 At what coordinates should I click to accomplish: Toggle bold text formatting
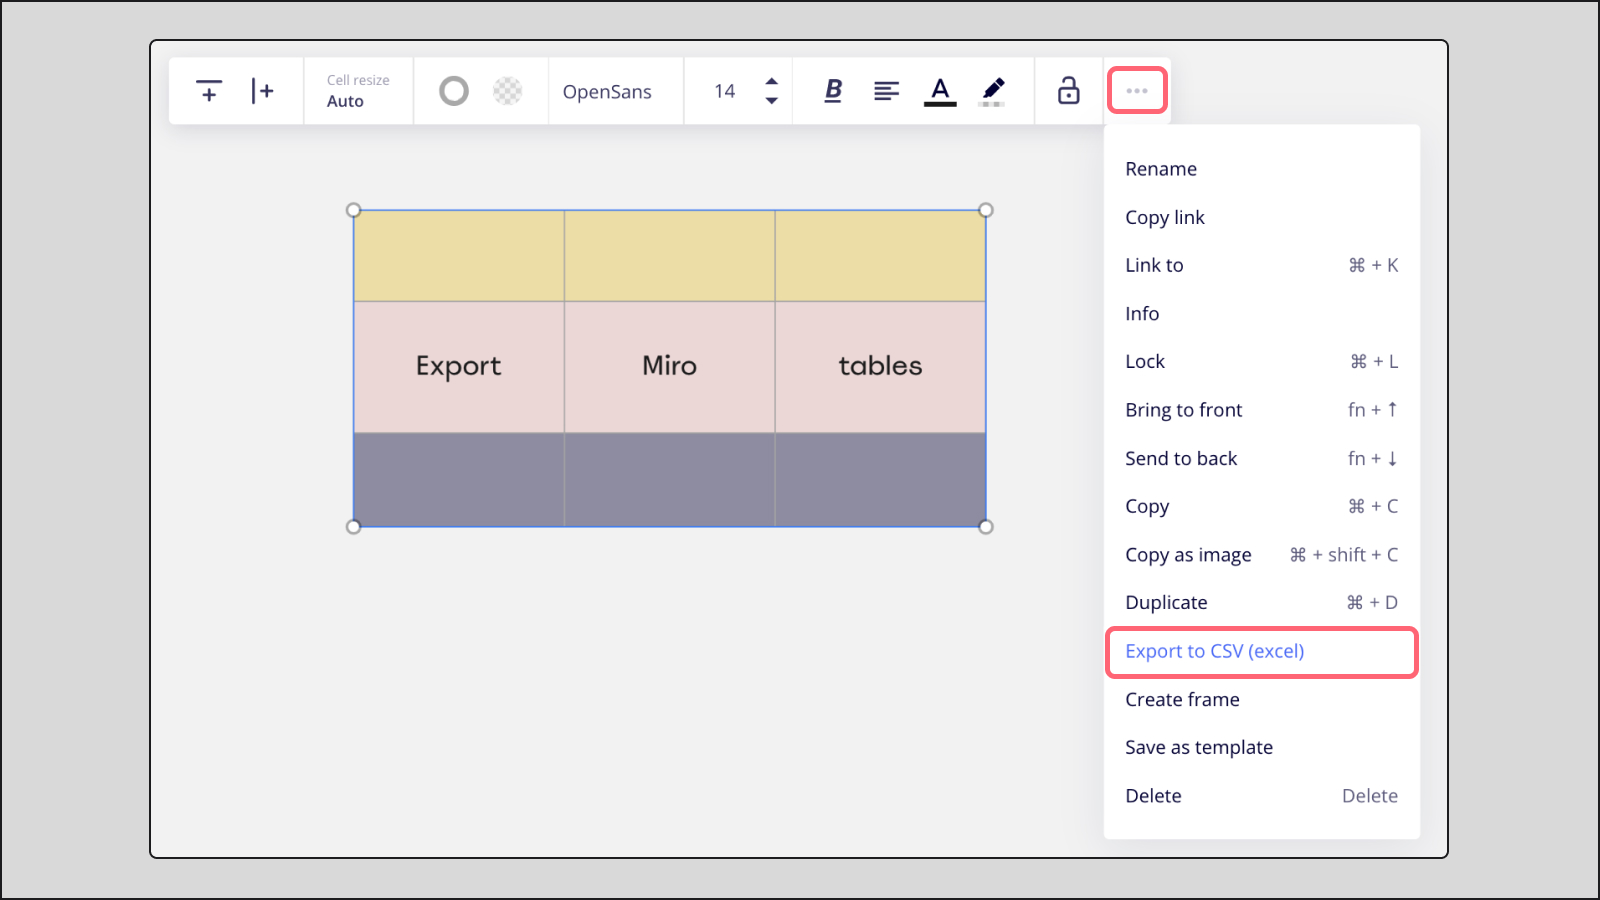(x=833, y=91)
